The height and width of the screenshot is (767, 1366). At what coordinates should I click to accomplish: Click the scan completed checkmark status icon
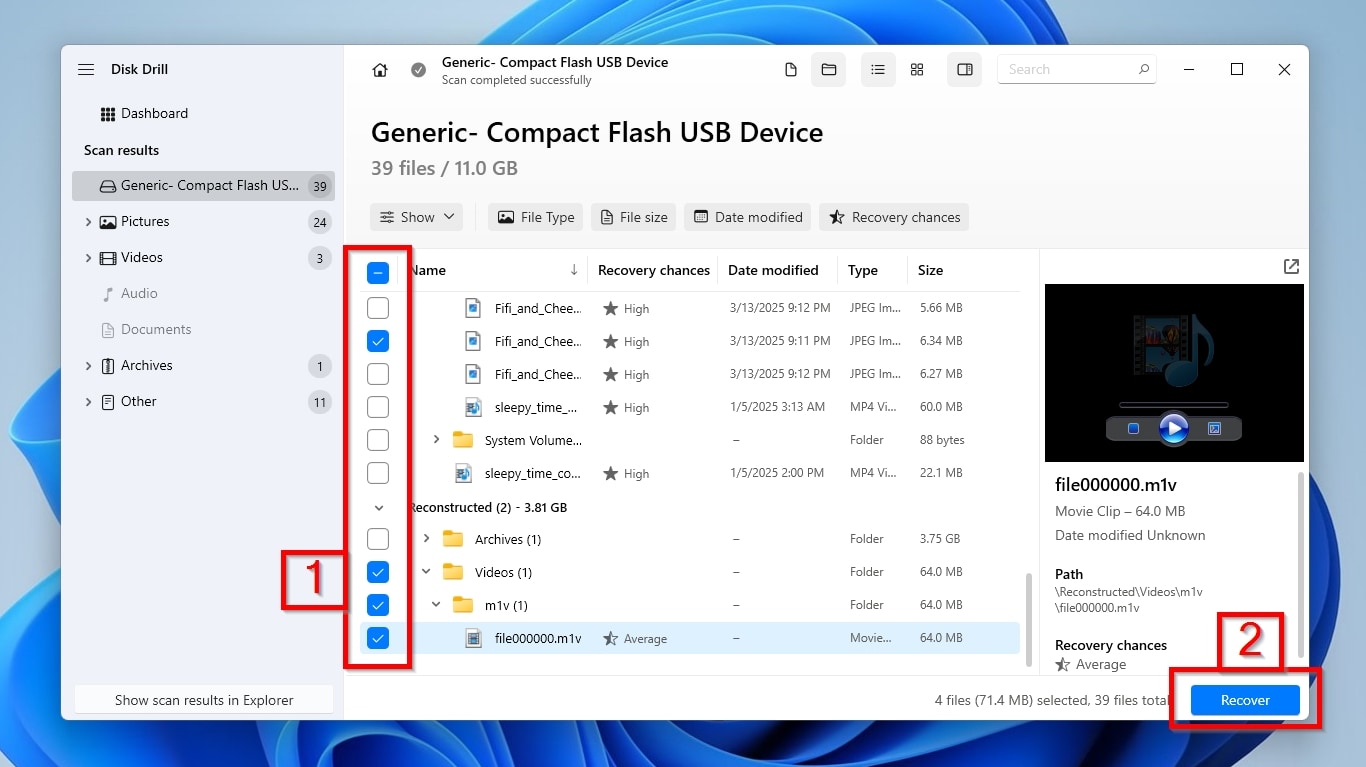(x=419, y=70)
